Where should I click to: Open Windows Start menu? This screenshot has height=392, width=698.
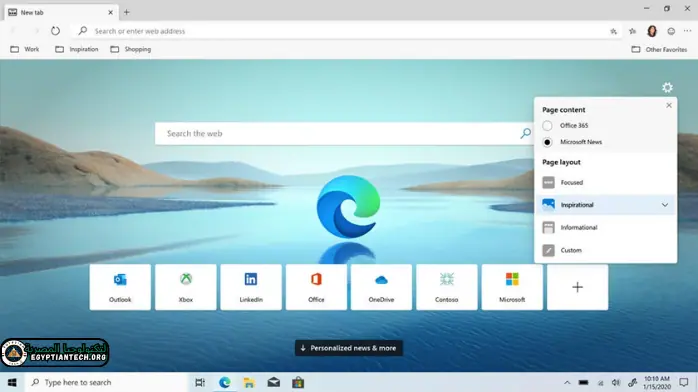[12, 382]
